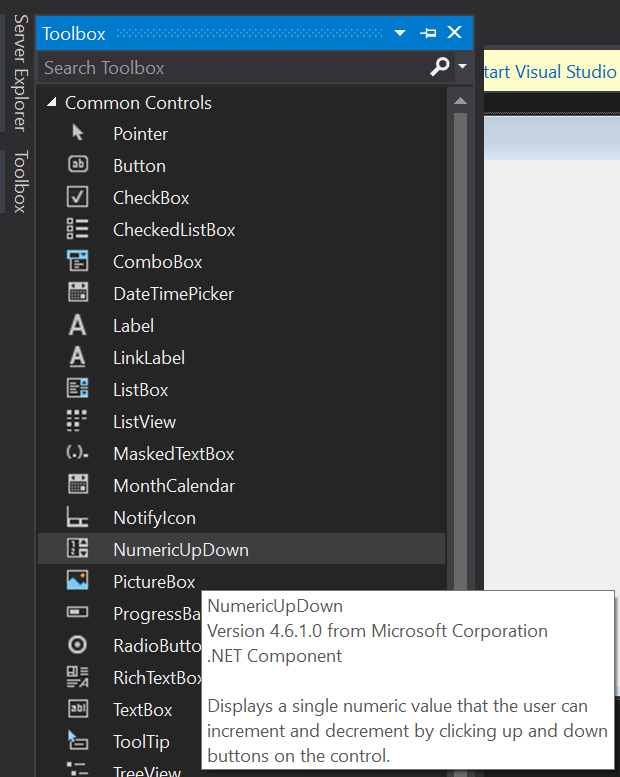Open the Server Explorer side tab
The height and width of the screenshot is (777, 620).
point(20,73)
